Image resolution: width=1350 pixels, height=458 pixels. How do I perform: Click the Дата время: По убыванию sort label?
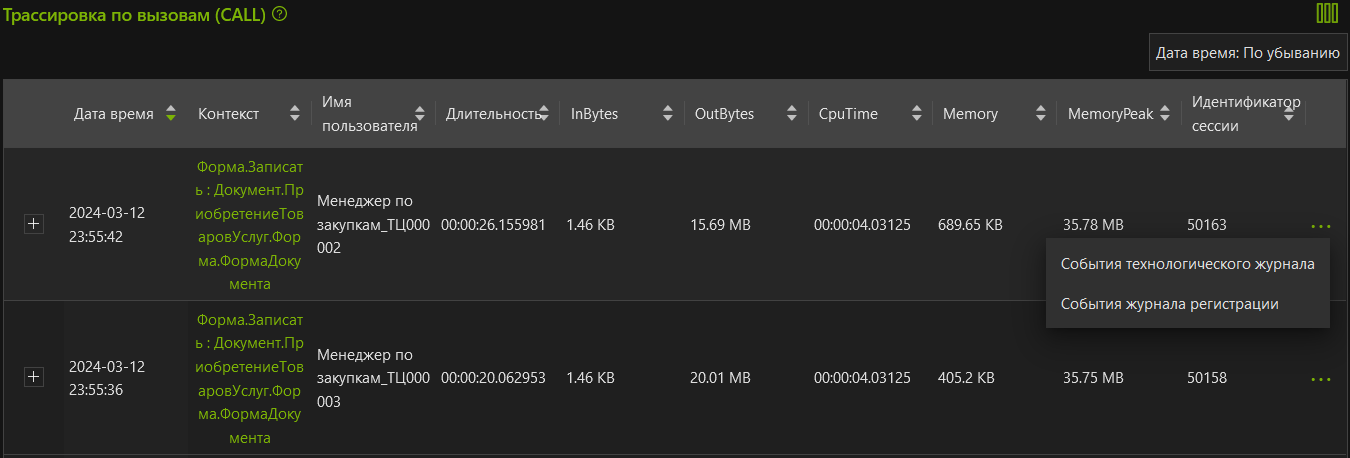[x=1247, y=53]
